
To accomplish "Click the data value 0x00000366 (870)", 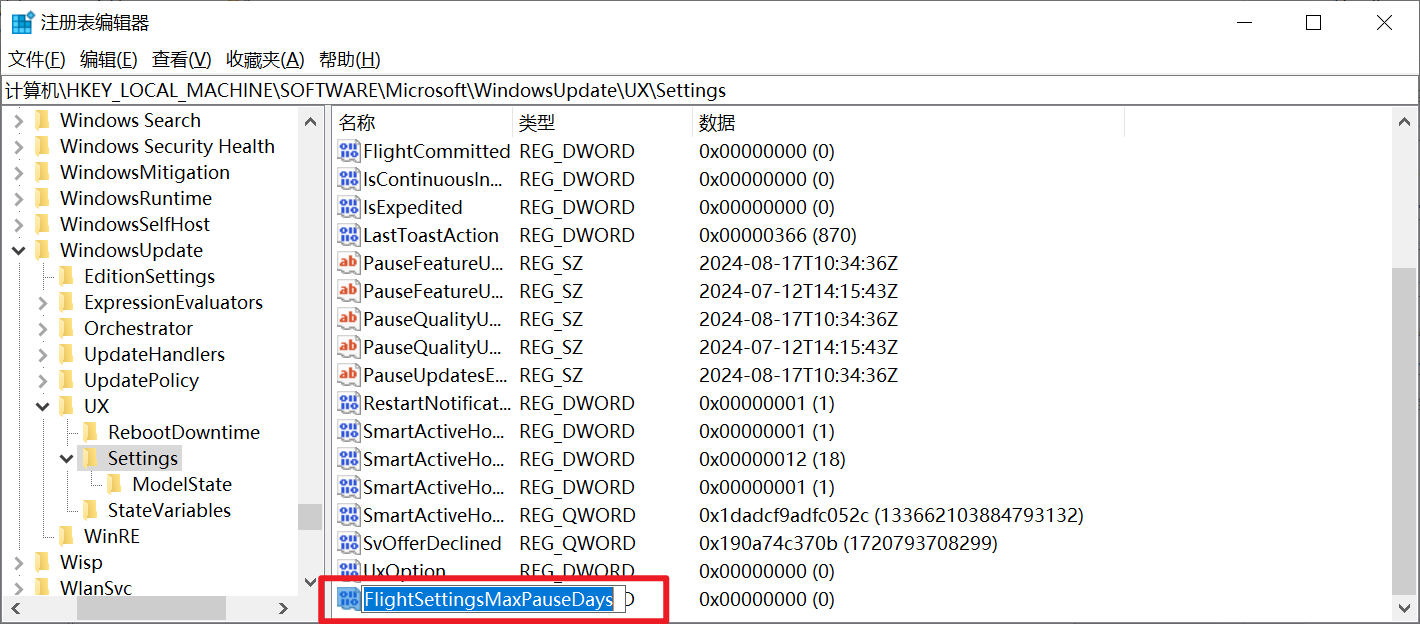I will [x=778, y=235].
